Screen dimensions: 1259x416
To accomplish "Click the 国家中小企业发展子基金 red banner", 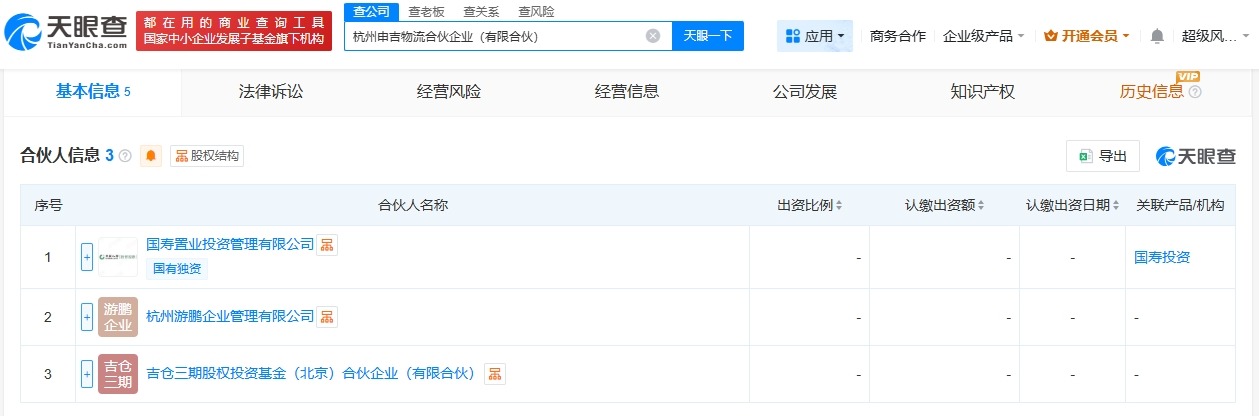I will (x=233, y=31).
